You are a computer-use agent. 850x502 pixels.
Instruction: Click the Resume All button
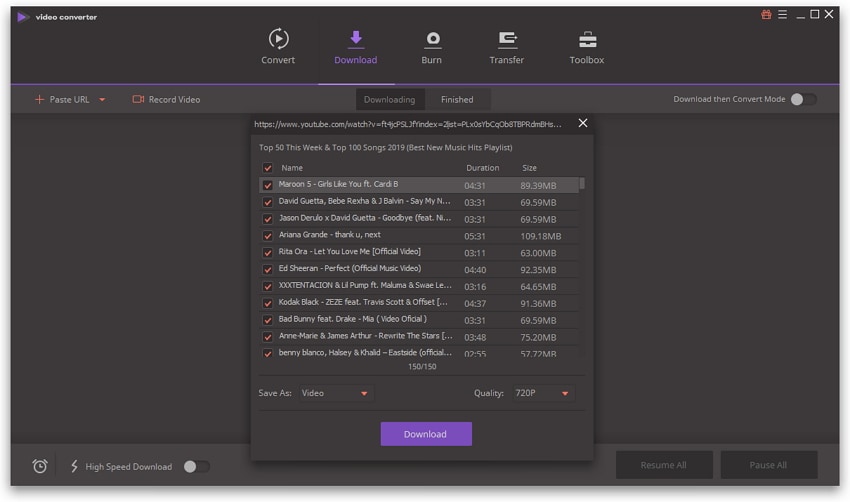[664, 465]
